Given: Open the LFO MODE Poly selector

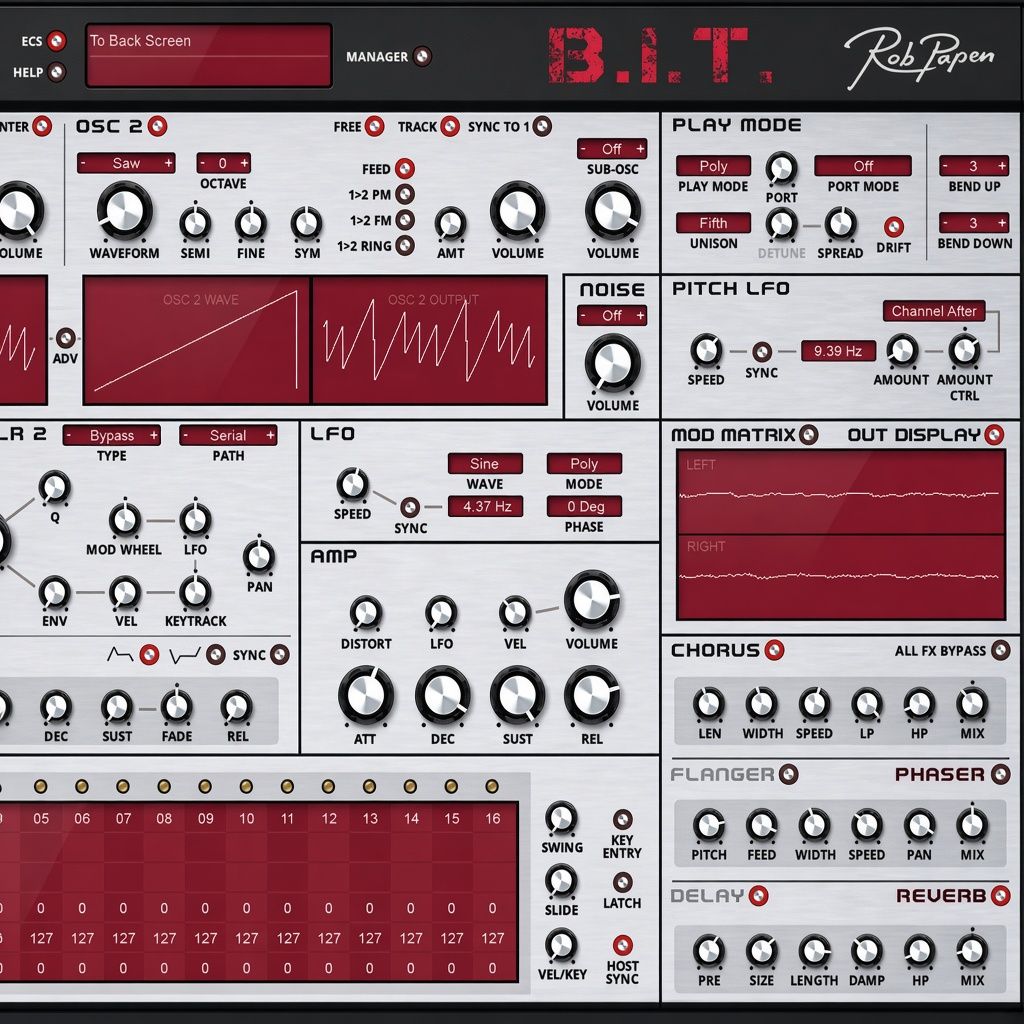Looking at the screenshot, I should 584,464.
